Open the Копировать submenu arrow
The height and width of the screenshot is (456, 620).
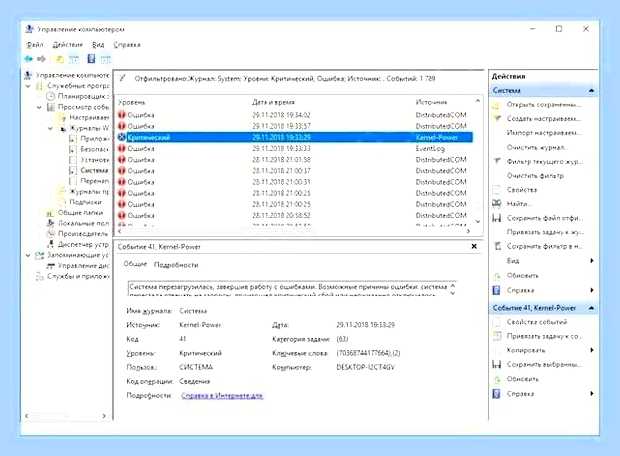pyautogui.click(x=592, y=350)
